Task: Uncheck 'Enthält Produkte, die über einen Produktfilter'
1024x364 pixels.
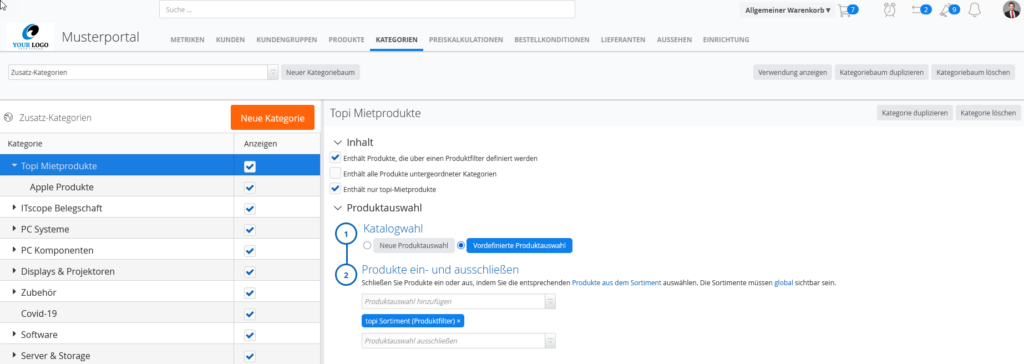Action: pyautogui.click(x=336, y=157)
